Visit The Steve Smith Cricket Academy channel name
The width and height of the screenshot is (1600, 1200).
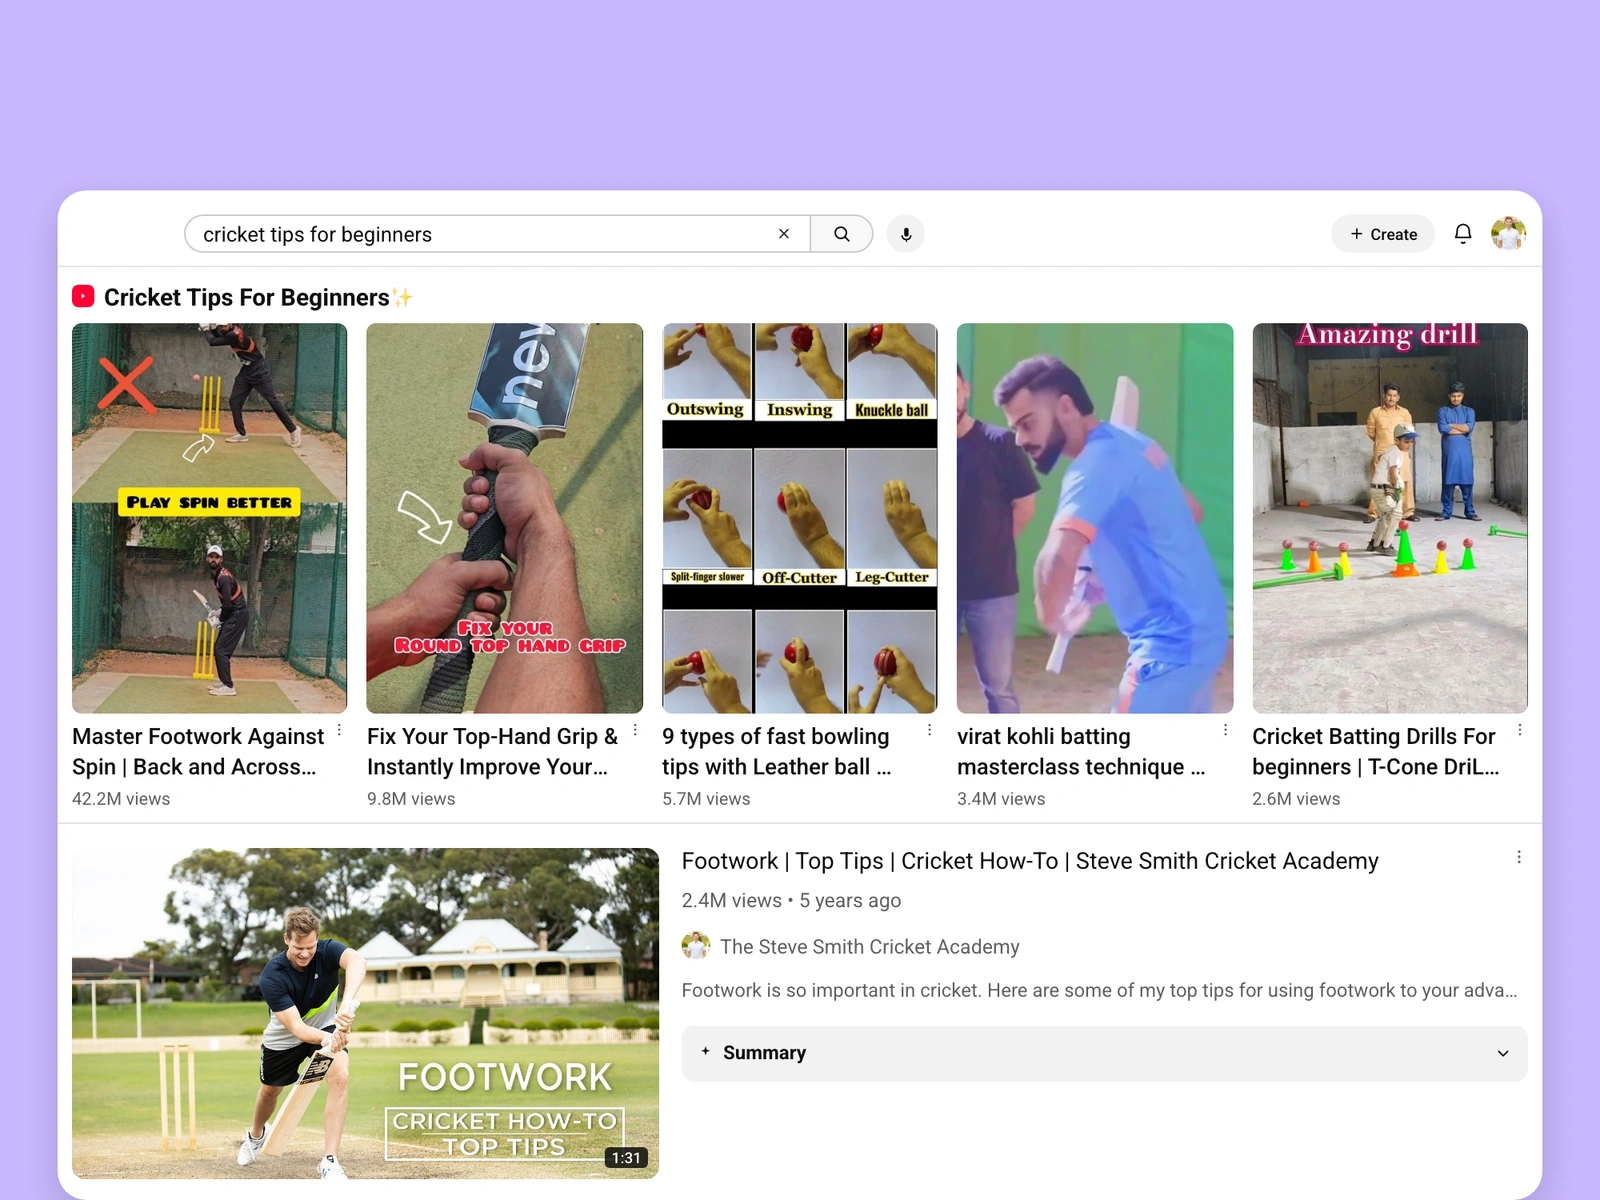point(870,946)
